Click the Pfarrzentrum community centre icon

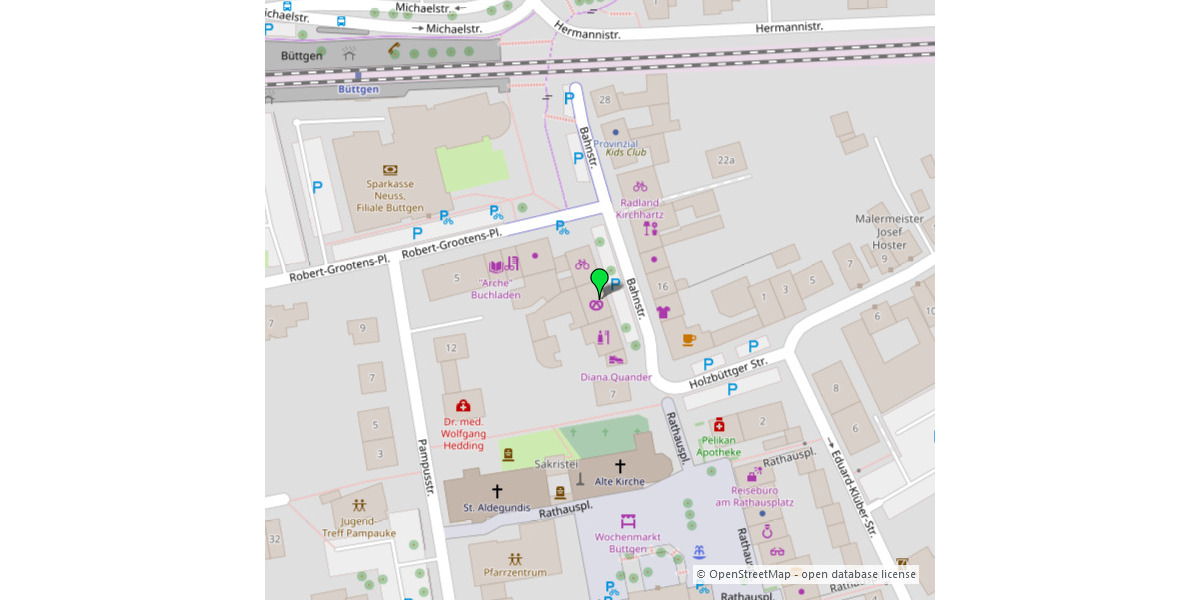click(x=515, y=559)
